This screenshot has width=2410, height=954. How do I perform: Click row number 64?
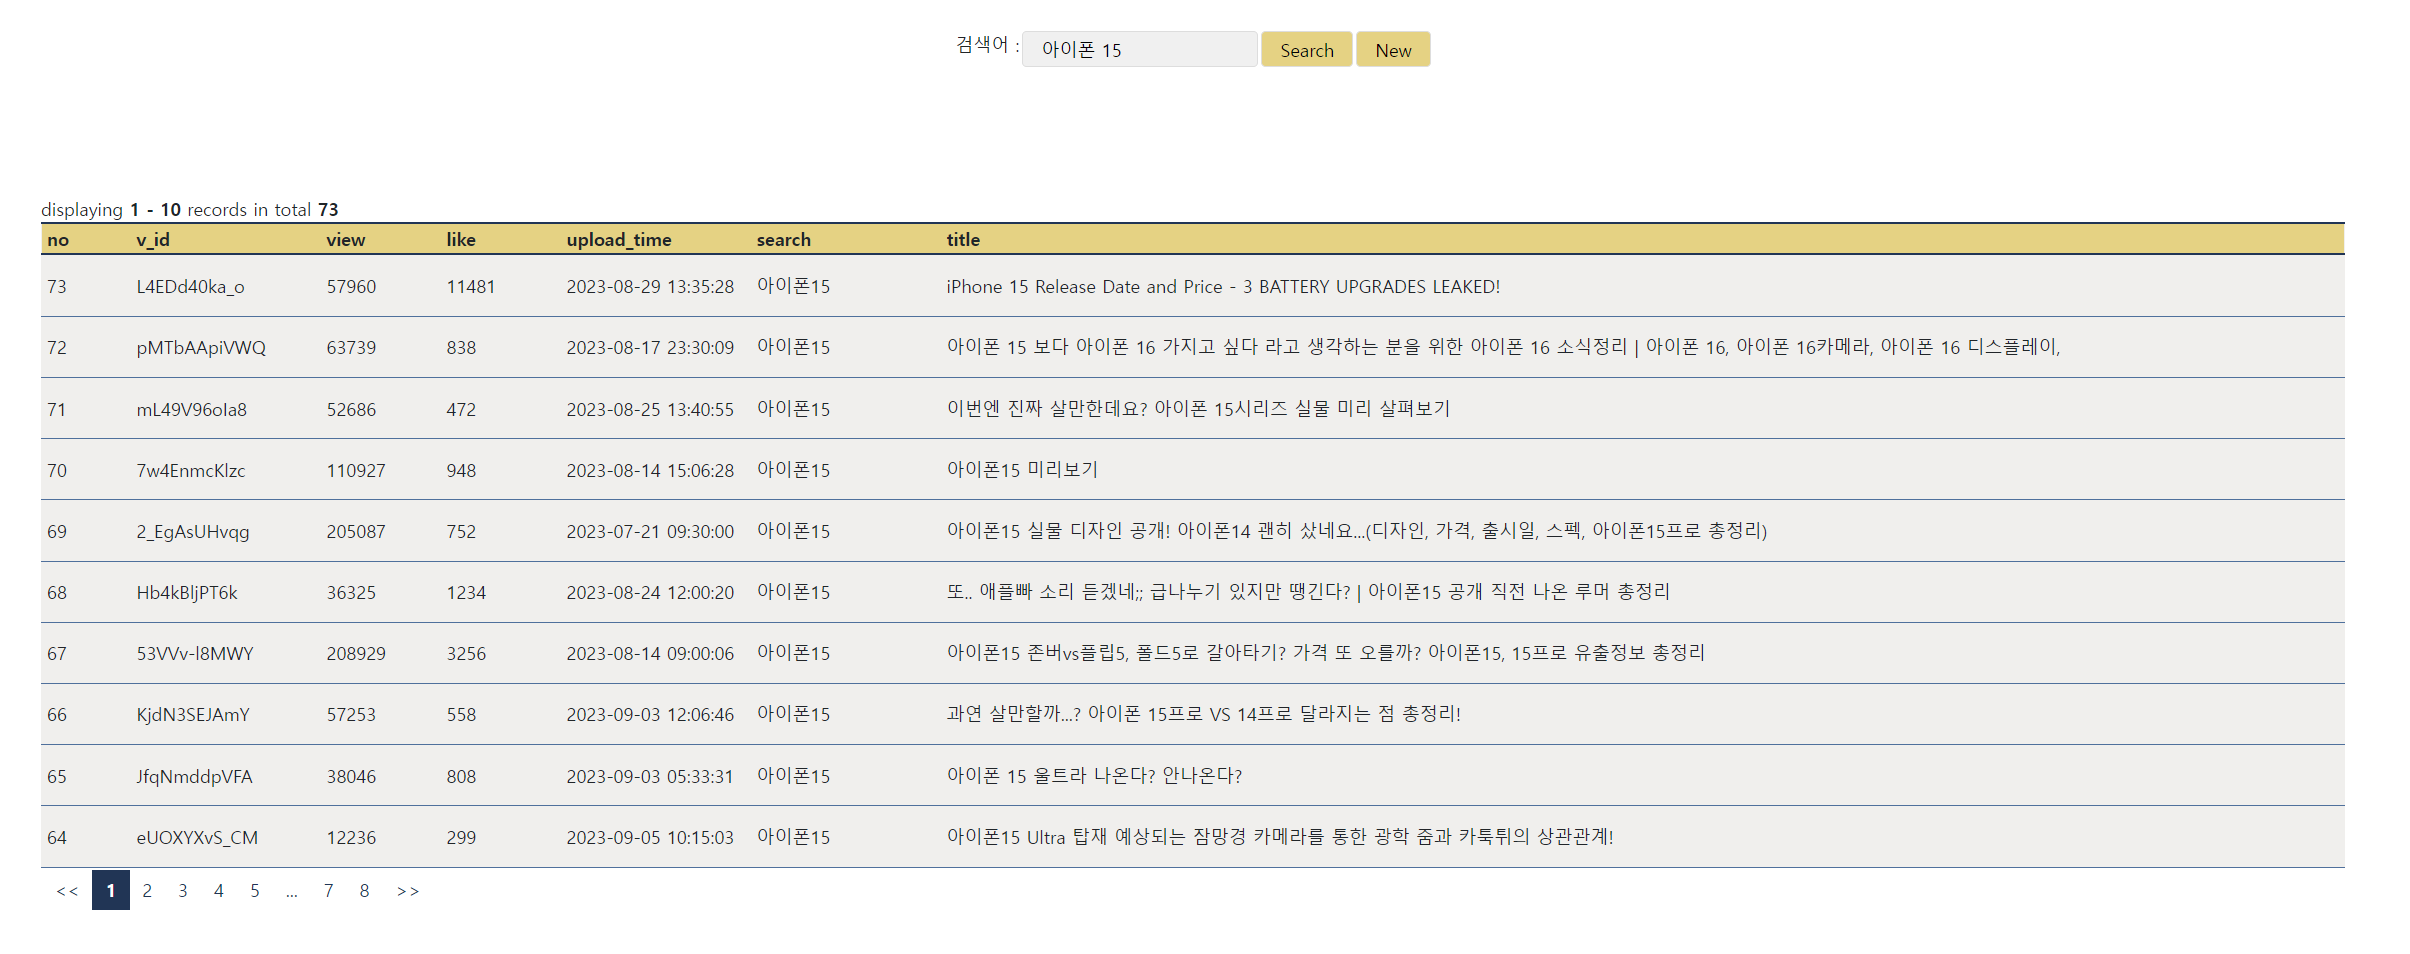point(57,838)
